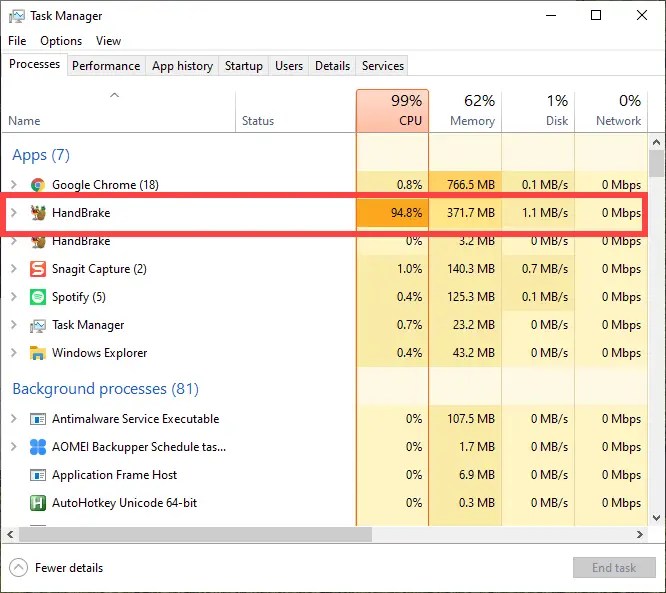Click the horizontal scrollbar thumb

195,534
